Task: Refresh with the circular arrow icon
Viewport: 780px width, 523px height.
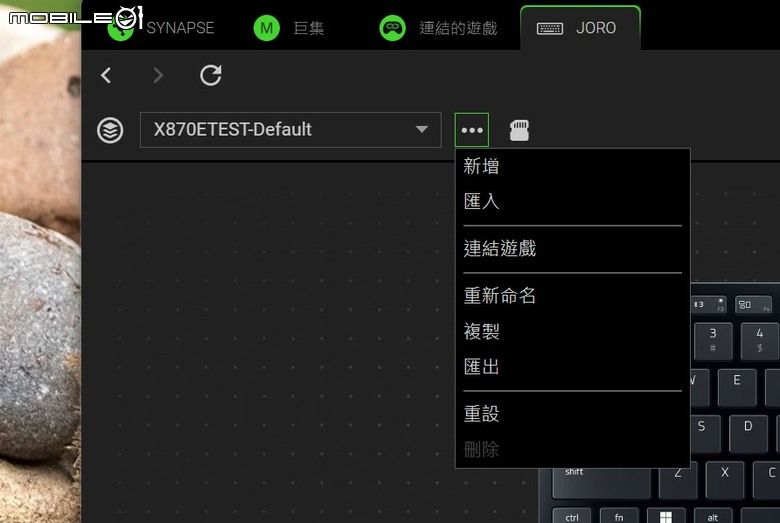Action: click(x=211, y=75)
